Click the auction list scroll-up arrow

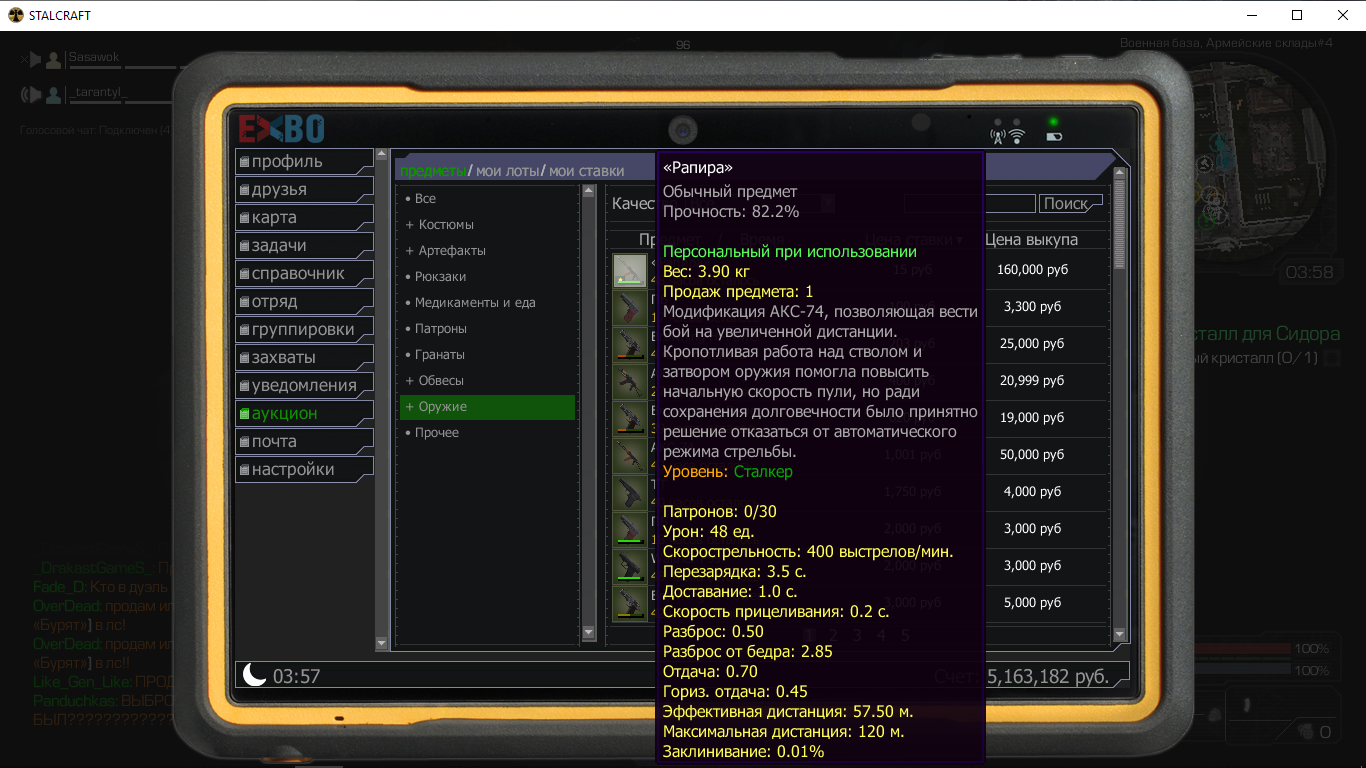[1120, 175]
